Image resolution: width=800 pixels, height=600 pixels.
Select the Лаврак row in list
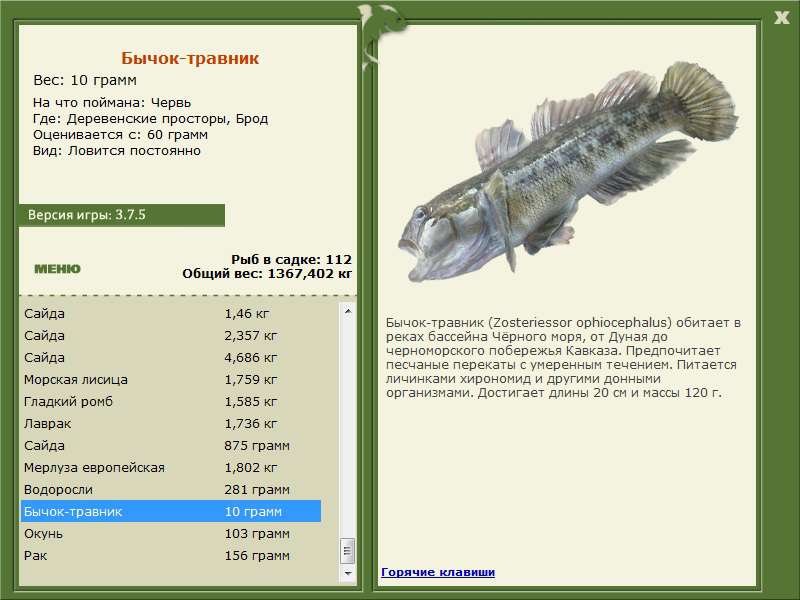coord(171,423)
